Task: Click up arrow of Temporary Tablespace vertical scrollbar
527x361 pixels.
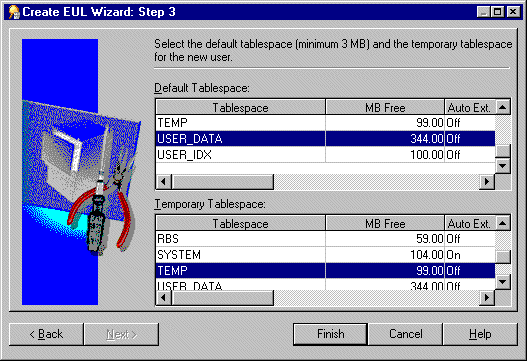Action: click(503, 223)
